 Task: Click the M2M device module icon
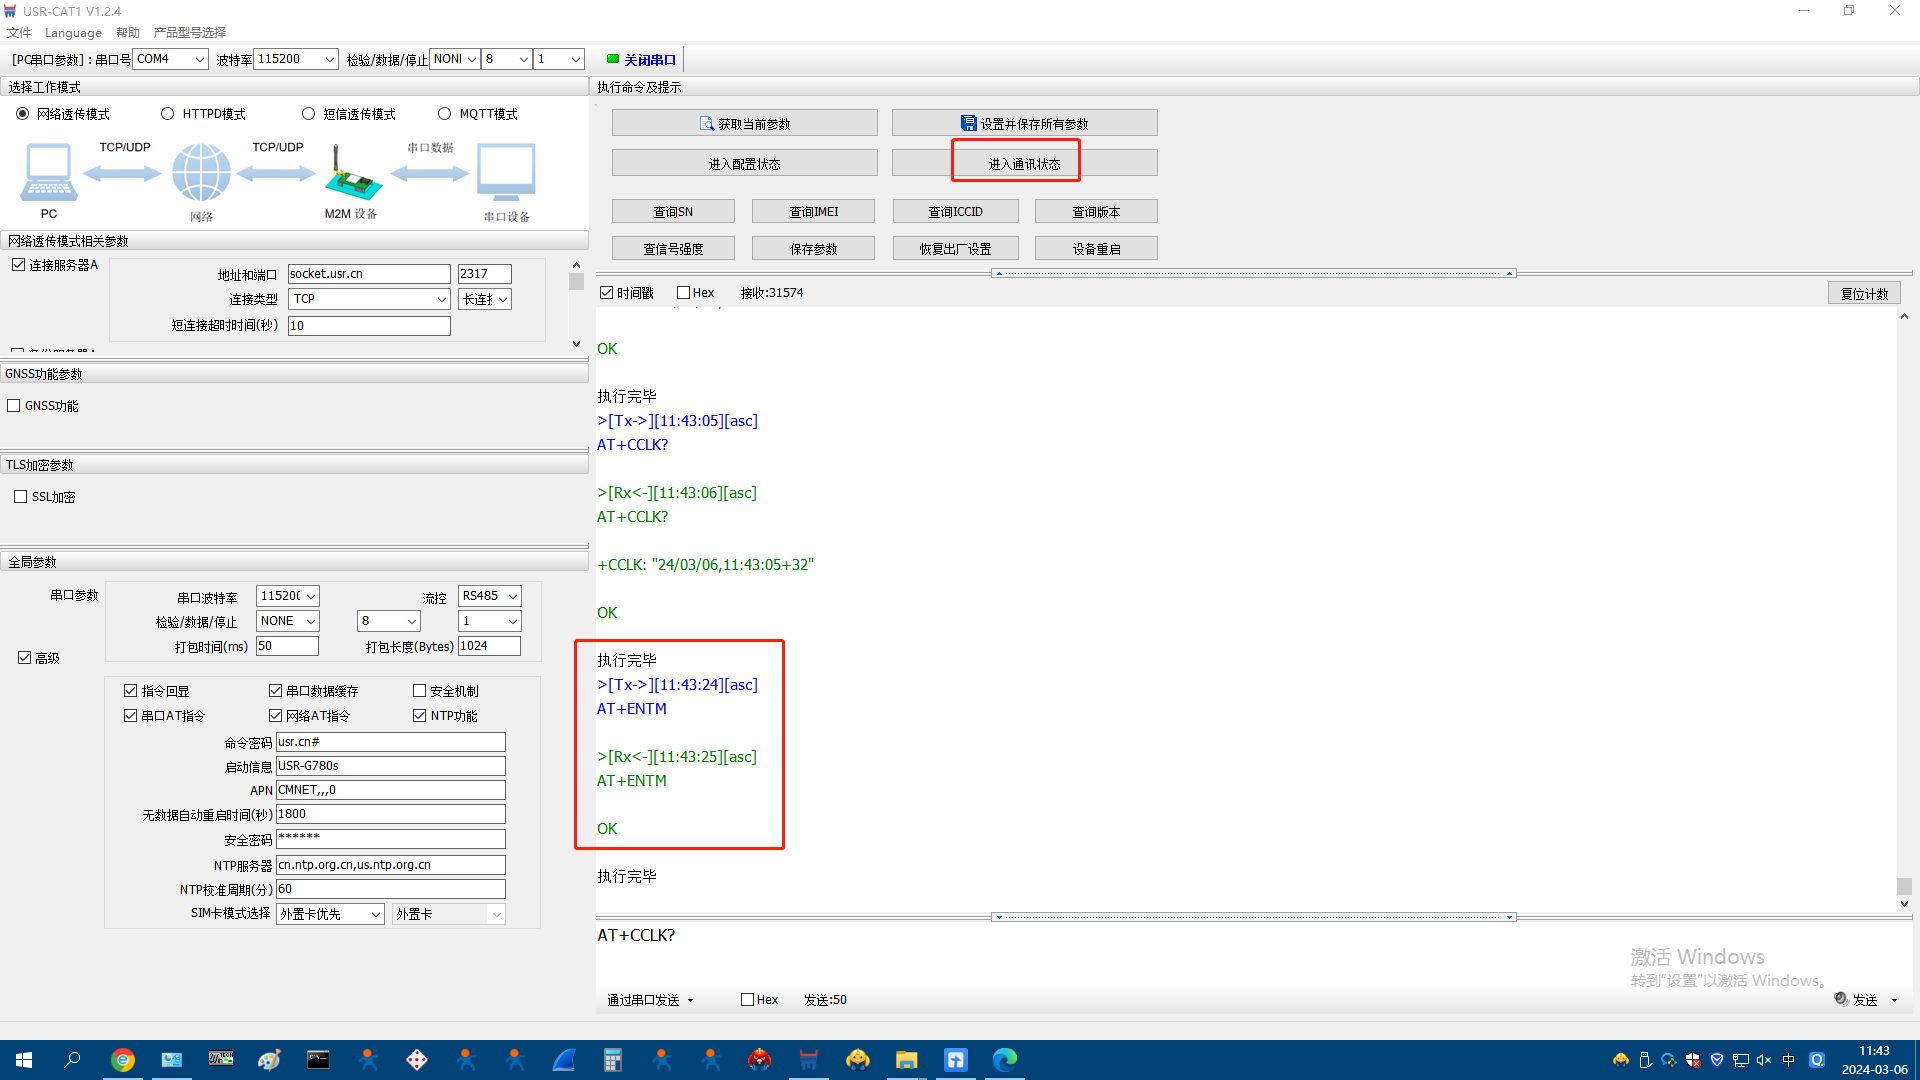[351, 174]
